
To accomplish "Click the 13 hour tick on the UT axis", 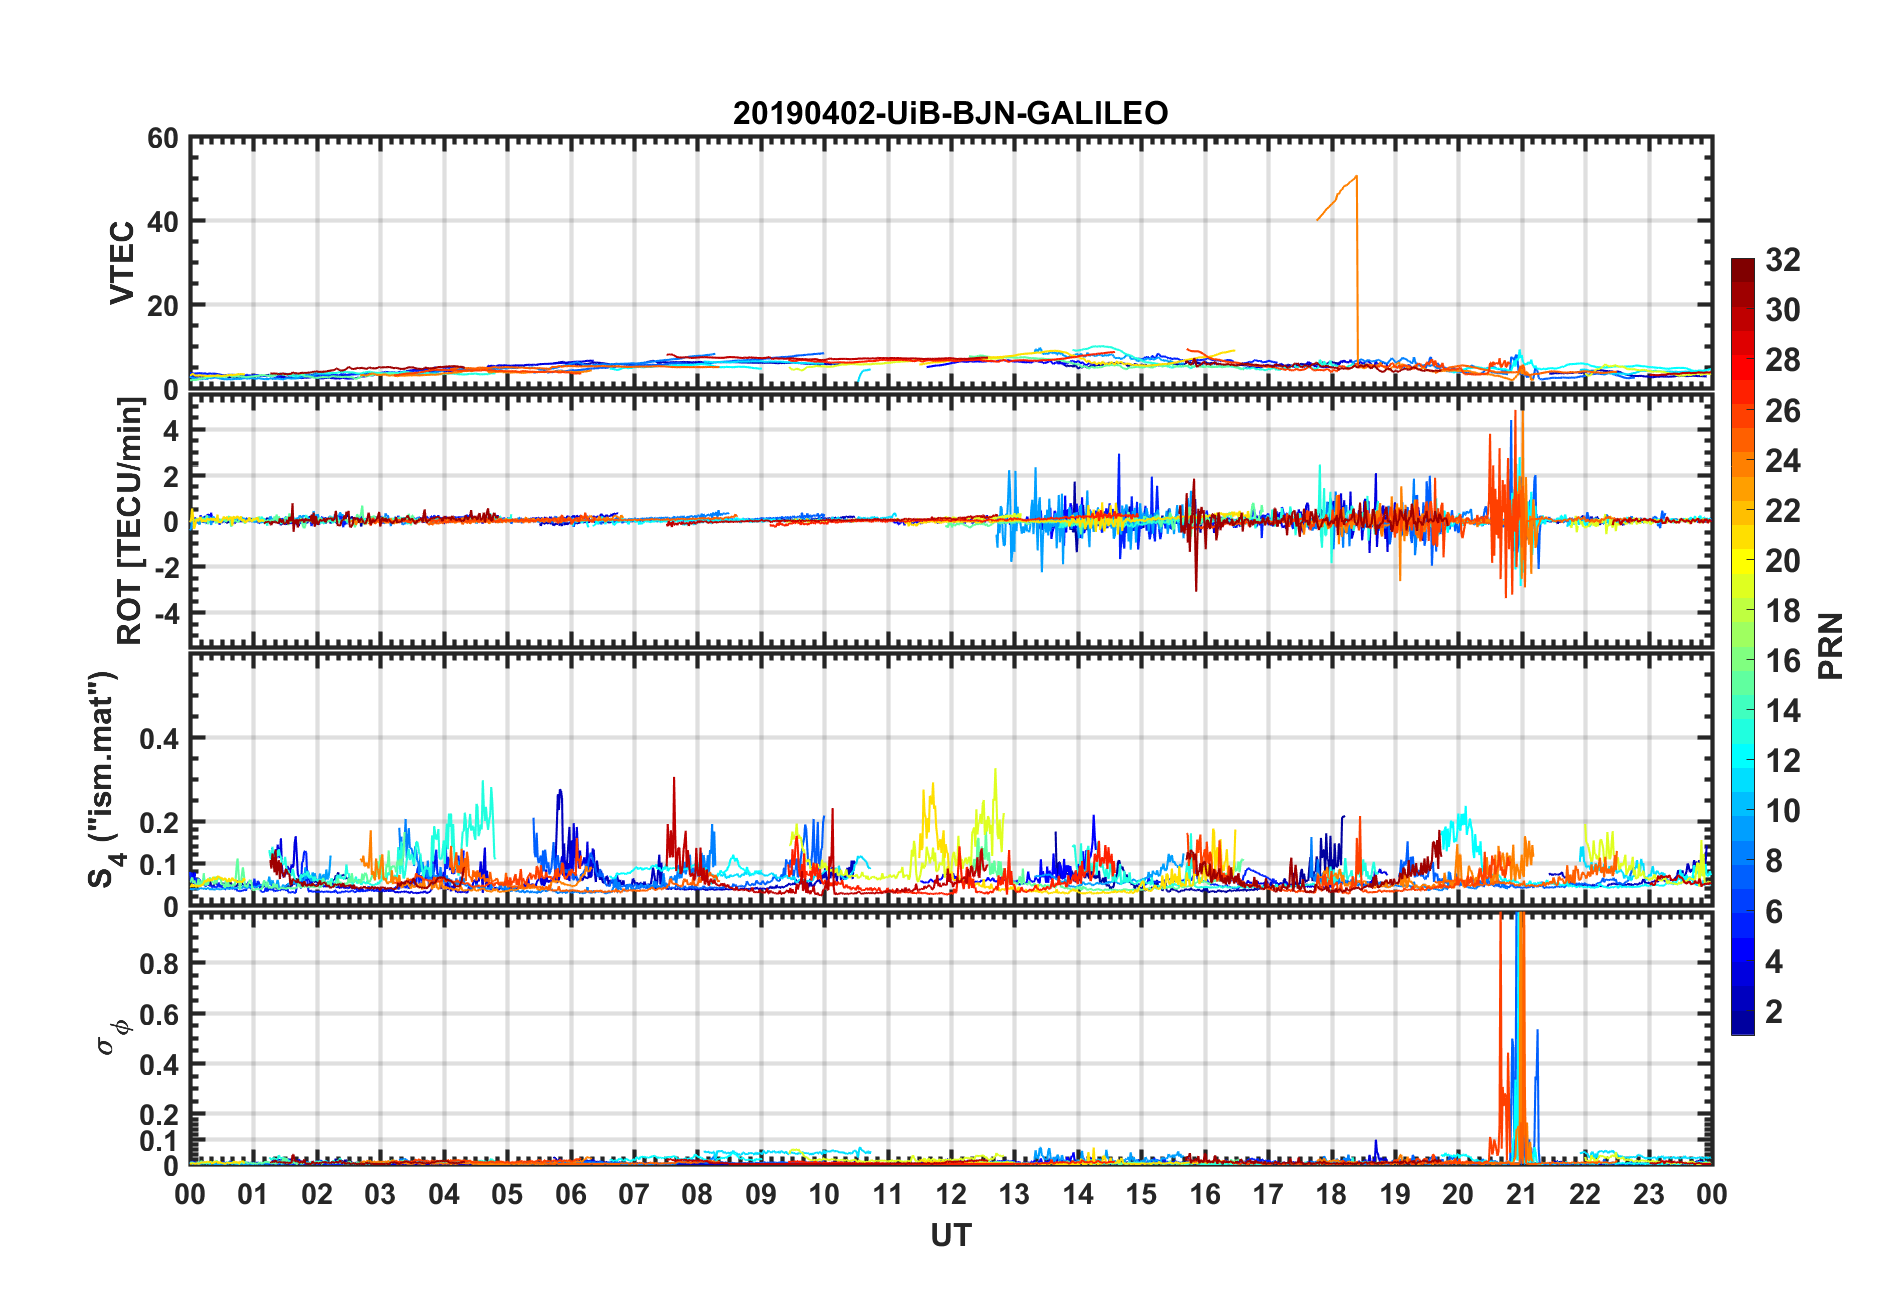I will coord(1014,1195).
